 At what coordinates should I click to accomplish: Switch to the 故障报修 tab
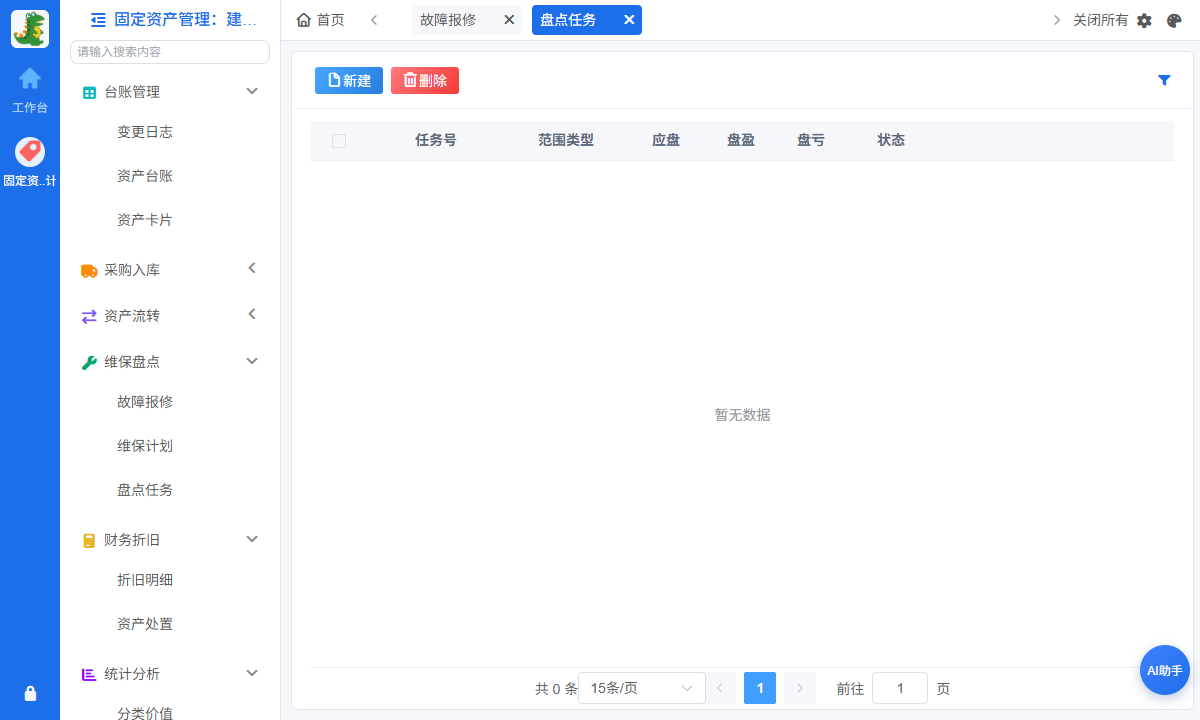click(448, 20)
